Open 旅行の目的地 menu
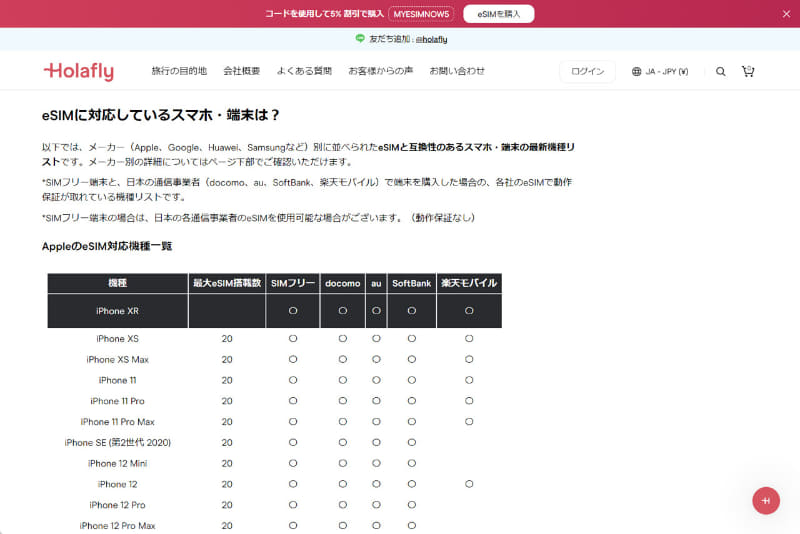This screenshot has width=800, height=534. pyautogui.click(x=179, y=71)
